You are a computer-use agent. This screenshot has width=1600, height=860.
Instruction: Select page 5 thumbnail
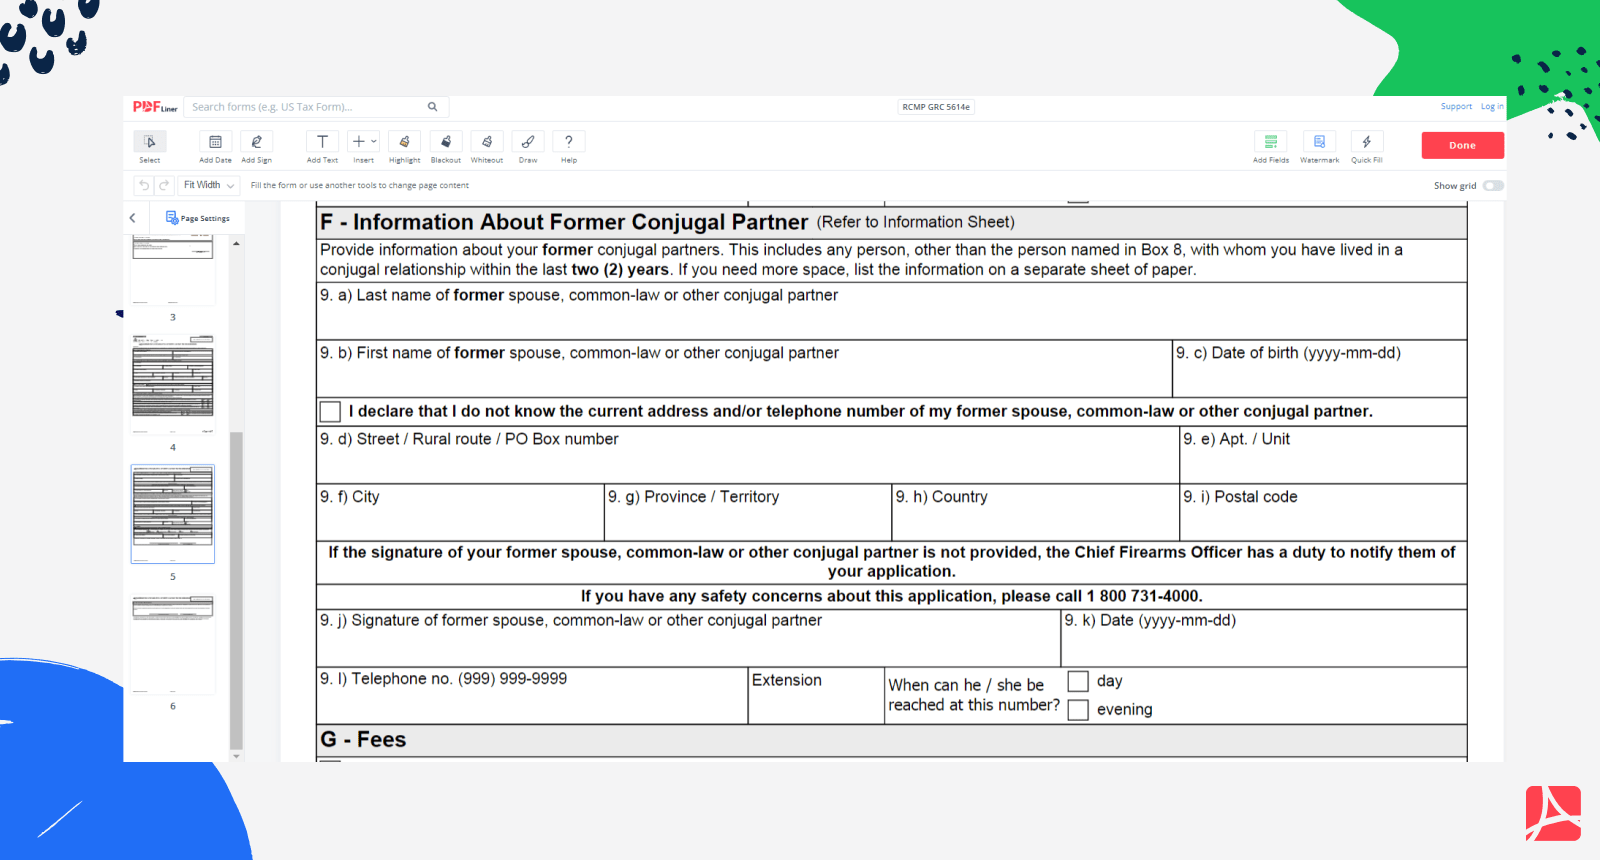[x=173, y=514]
